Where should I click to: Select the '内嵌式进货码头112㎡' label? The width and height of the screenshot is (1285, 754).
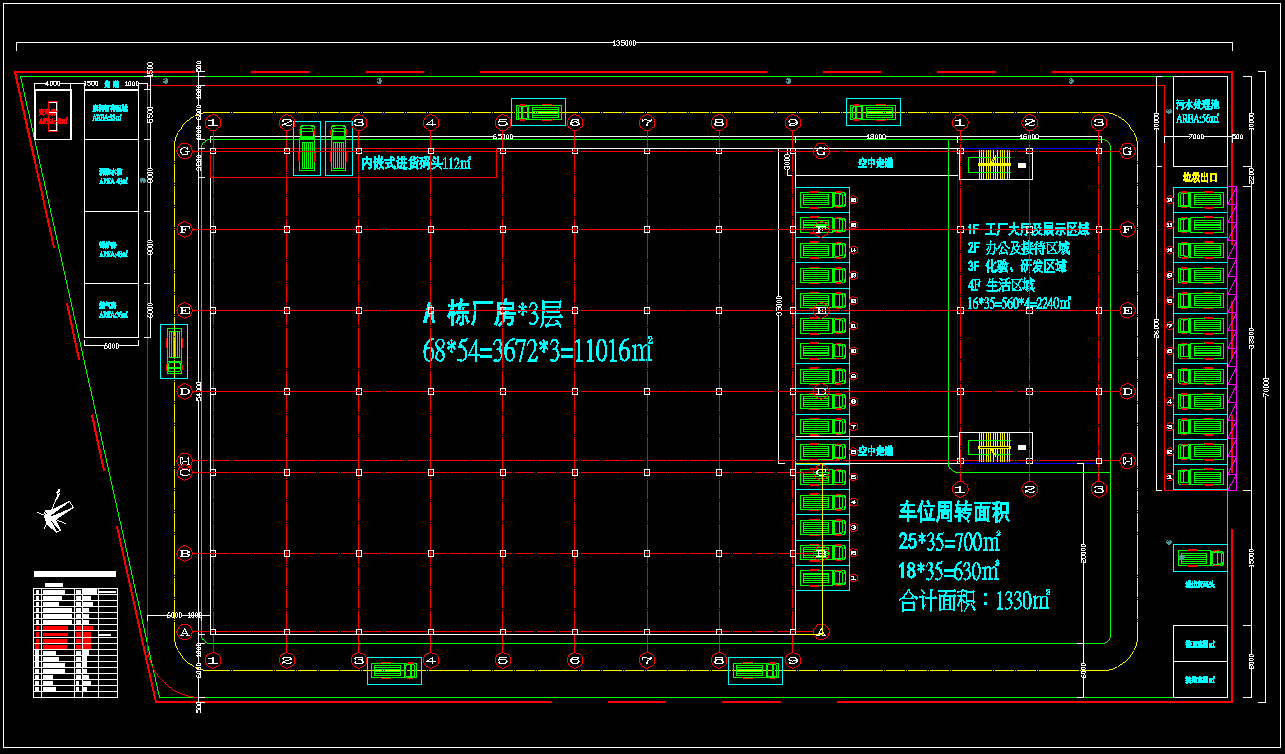[416, 162]
